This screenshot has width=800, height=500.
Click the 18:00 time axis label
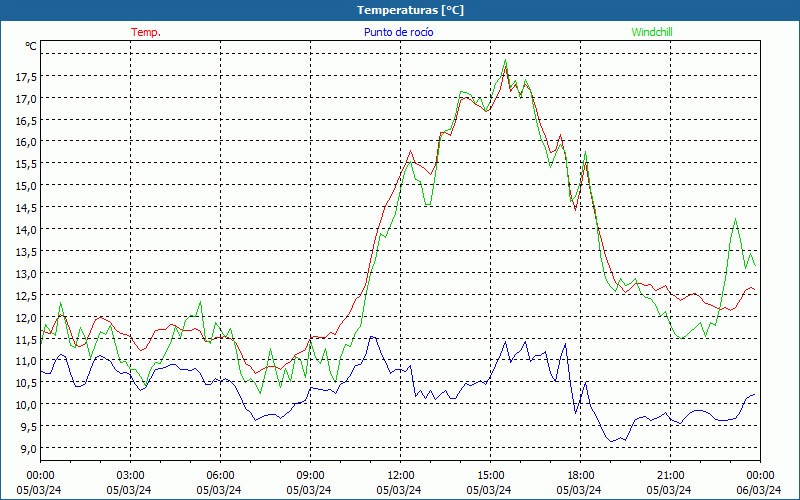(x=581, y=475)
